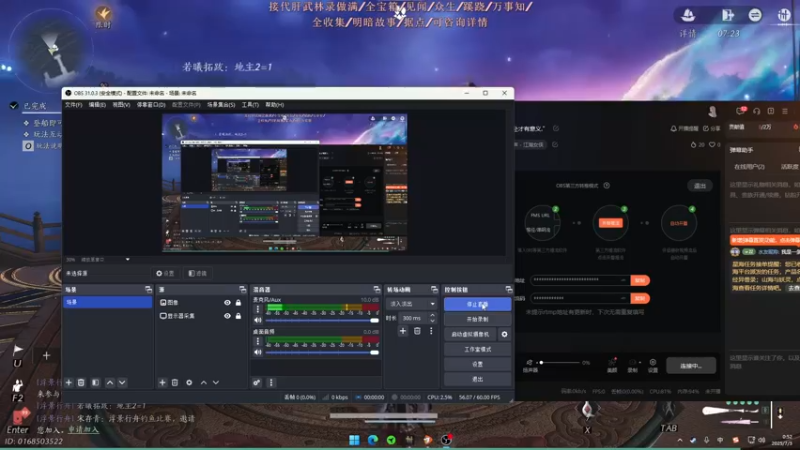Open virtual camera settings gear
Image resolution: width=800 pixels, height=450 pixels.
[504, 334]
